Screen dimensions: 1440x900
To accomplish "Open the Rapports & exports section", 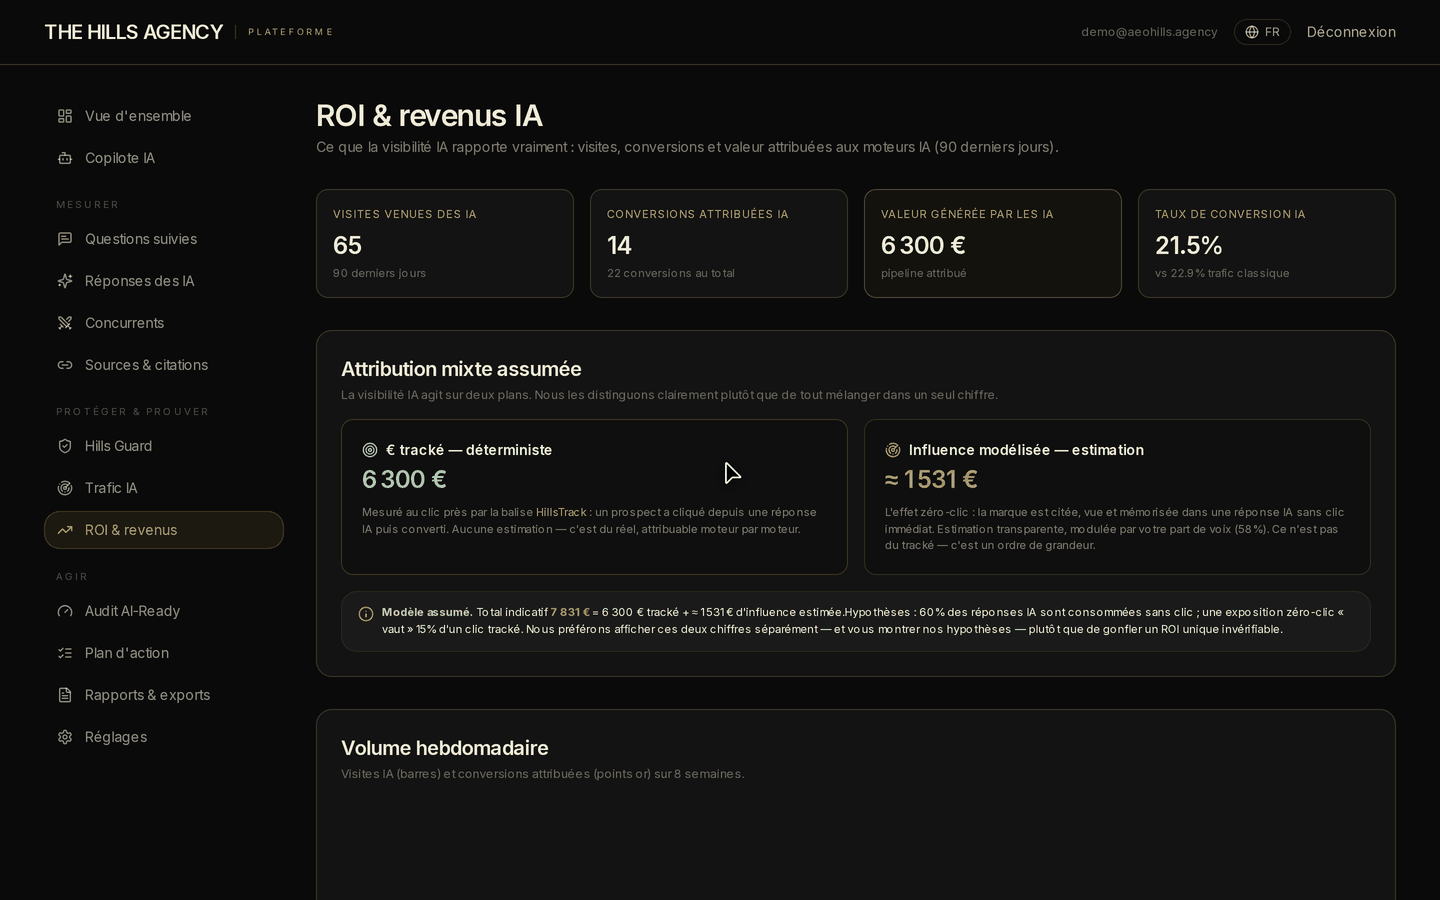I will tap(164, 695).
